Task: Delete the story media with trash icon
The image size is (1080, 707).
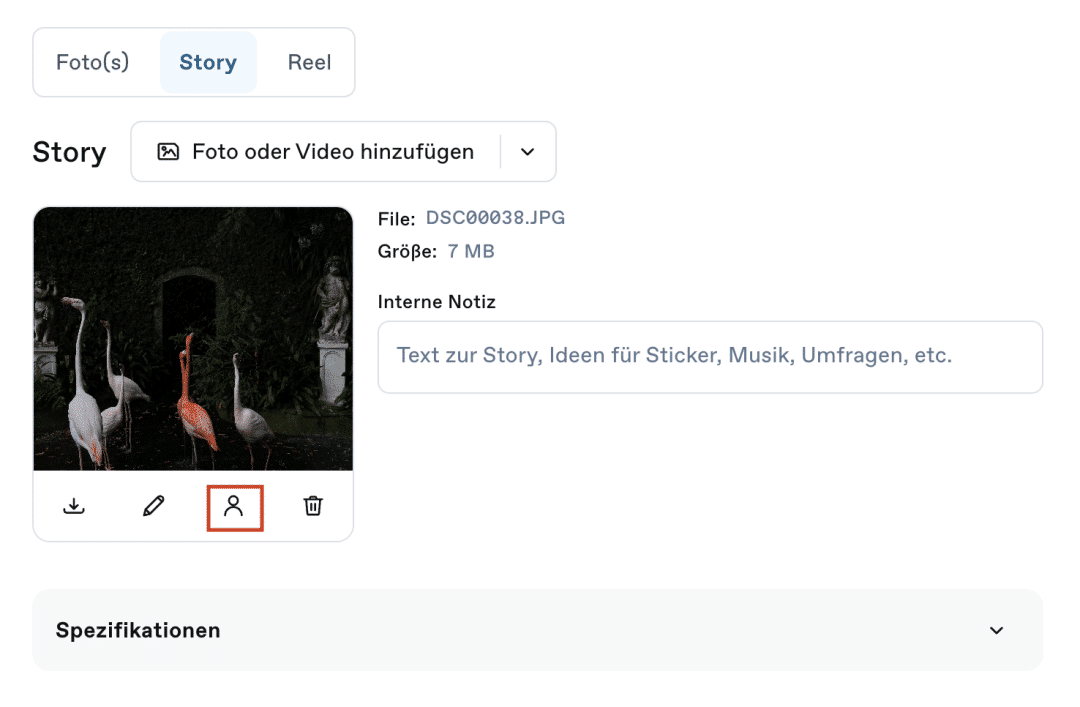Action: click(313, 506)
